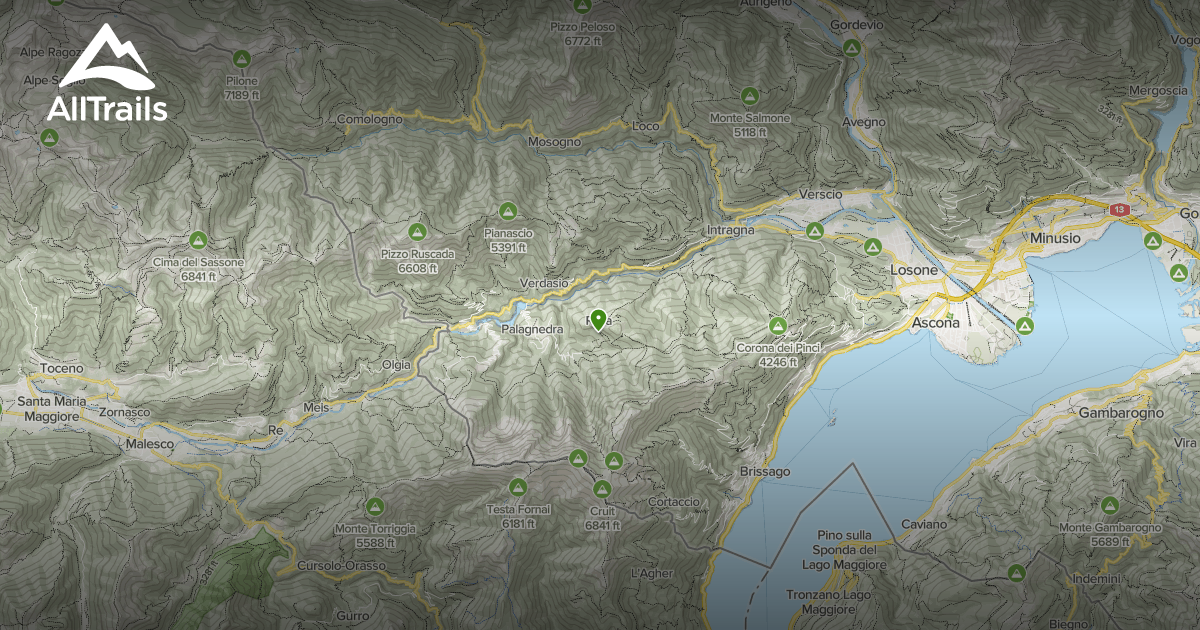The image size is (1200, 630).
Task: Click the Corona dei Pinci peak icon
Action: [x=778, y=326]
